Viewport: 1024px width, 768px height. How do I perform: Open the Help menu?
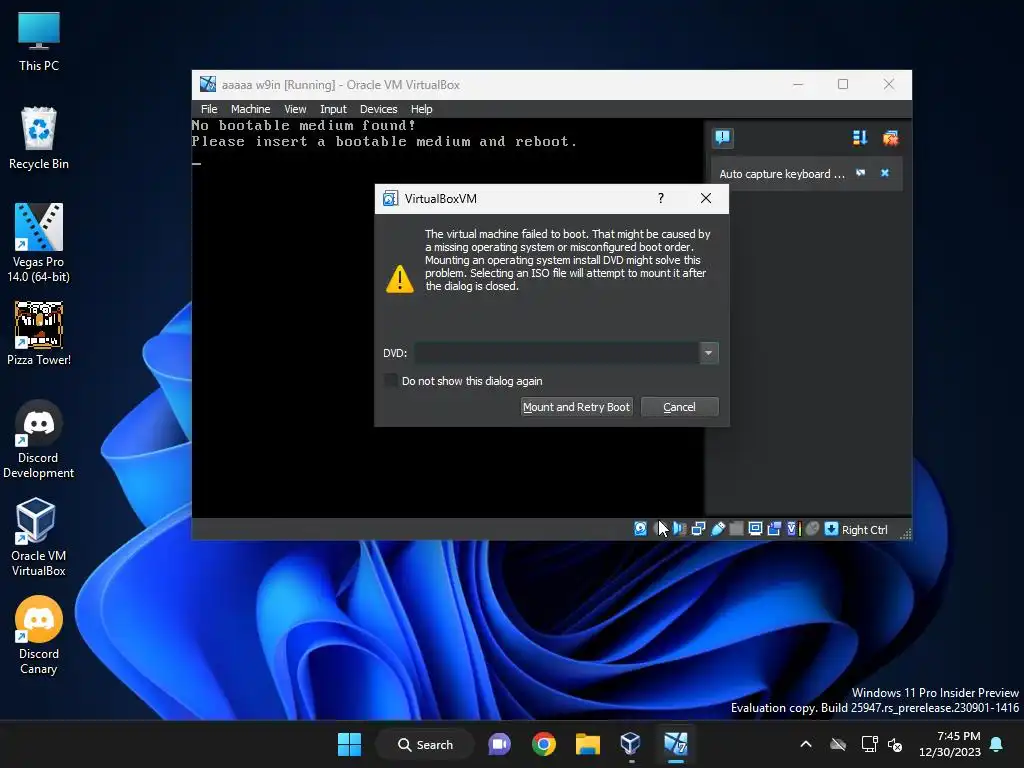pyautogui.click(x=421, y=109)
